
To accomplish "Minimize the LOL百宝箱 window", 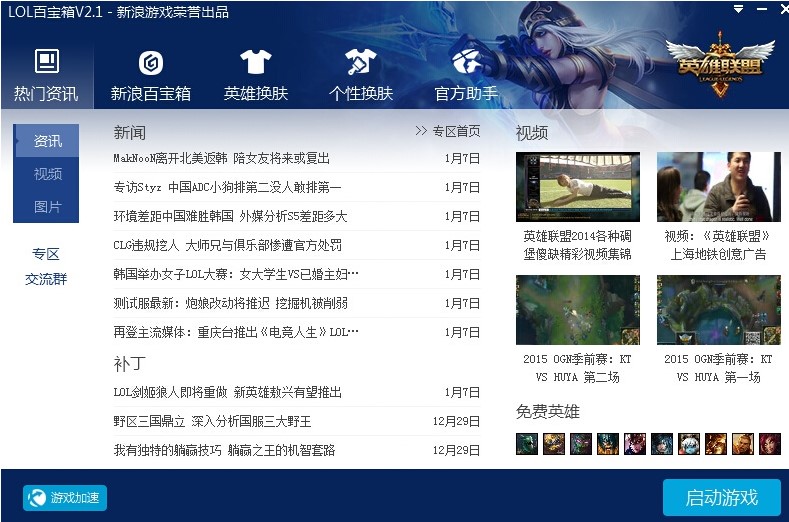I will (x=762, y=9).
